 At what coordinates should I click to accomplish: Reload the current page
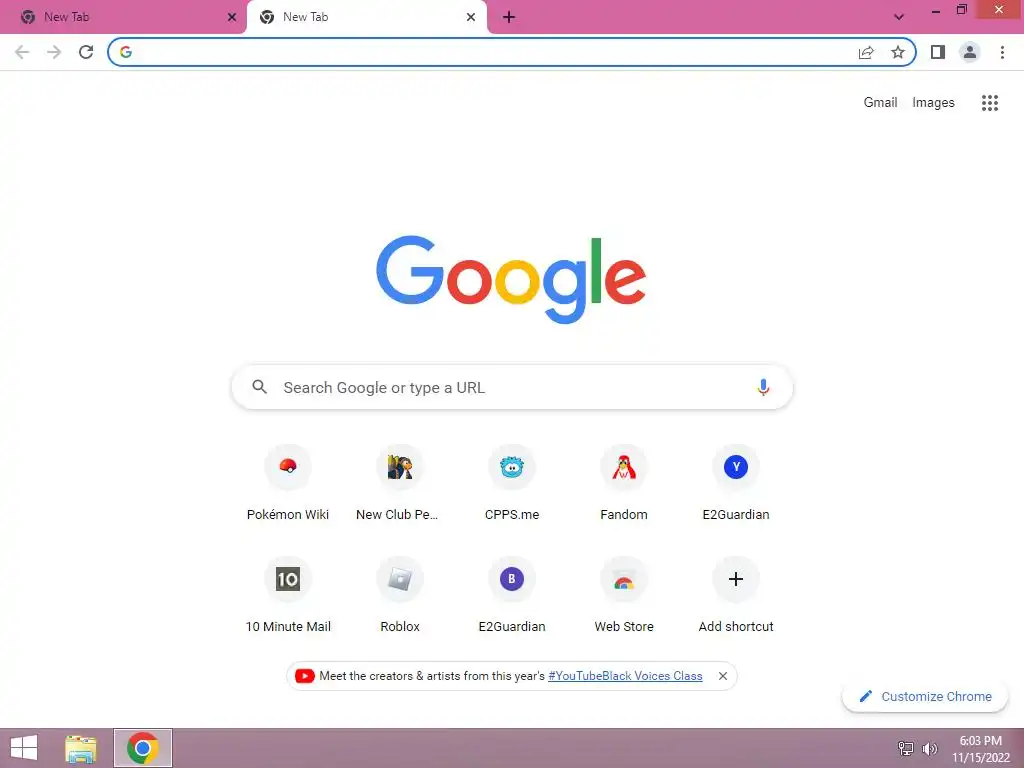point(86,52)
